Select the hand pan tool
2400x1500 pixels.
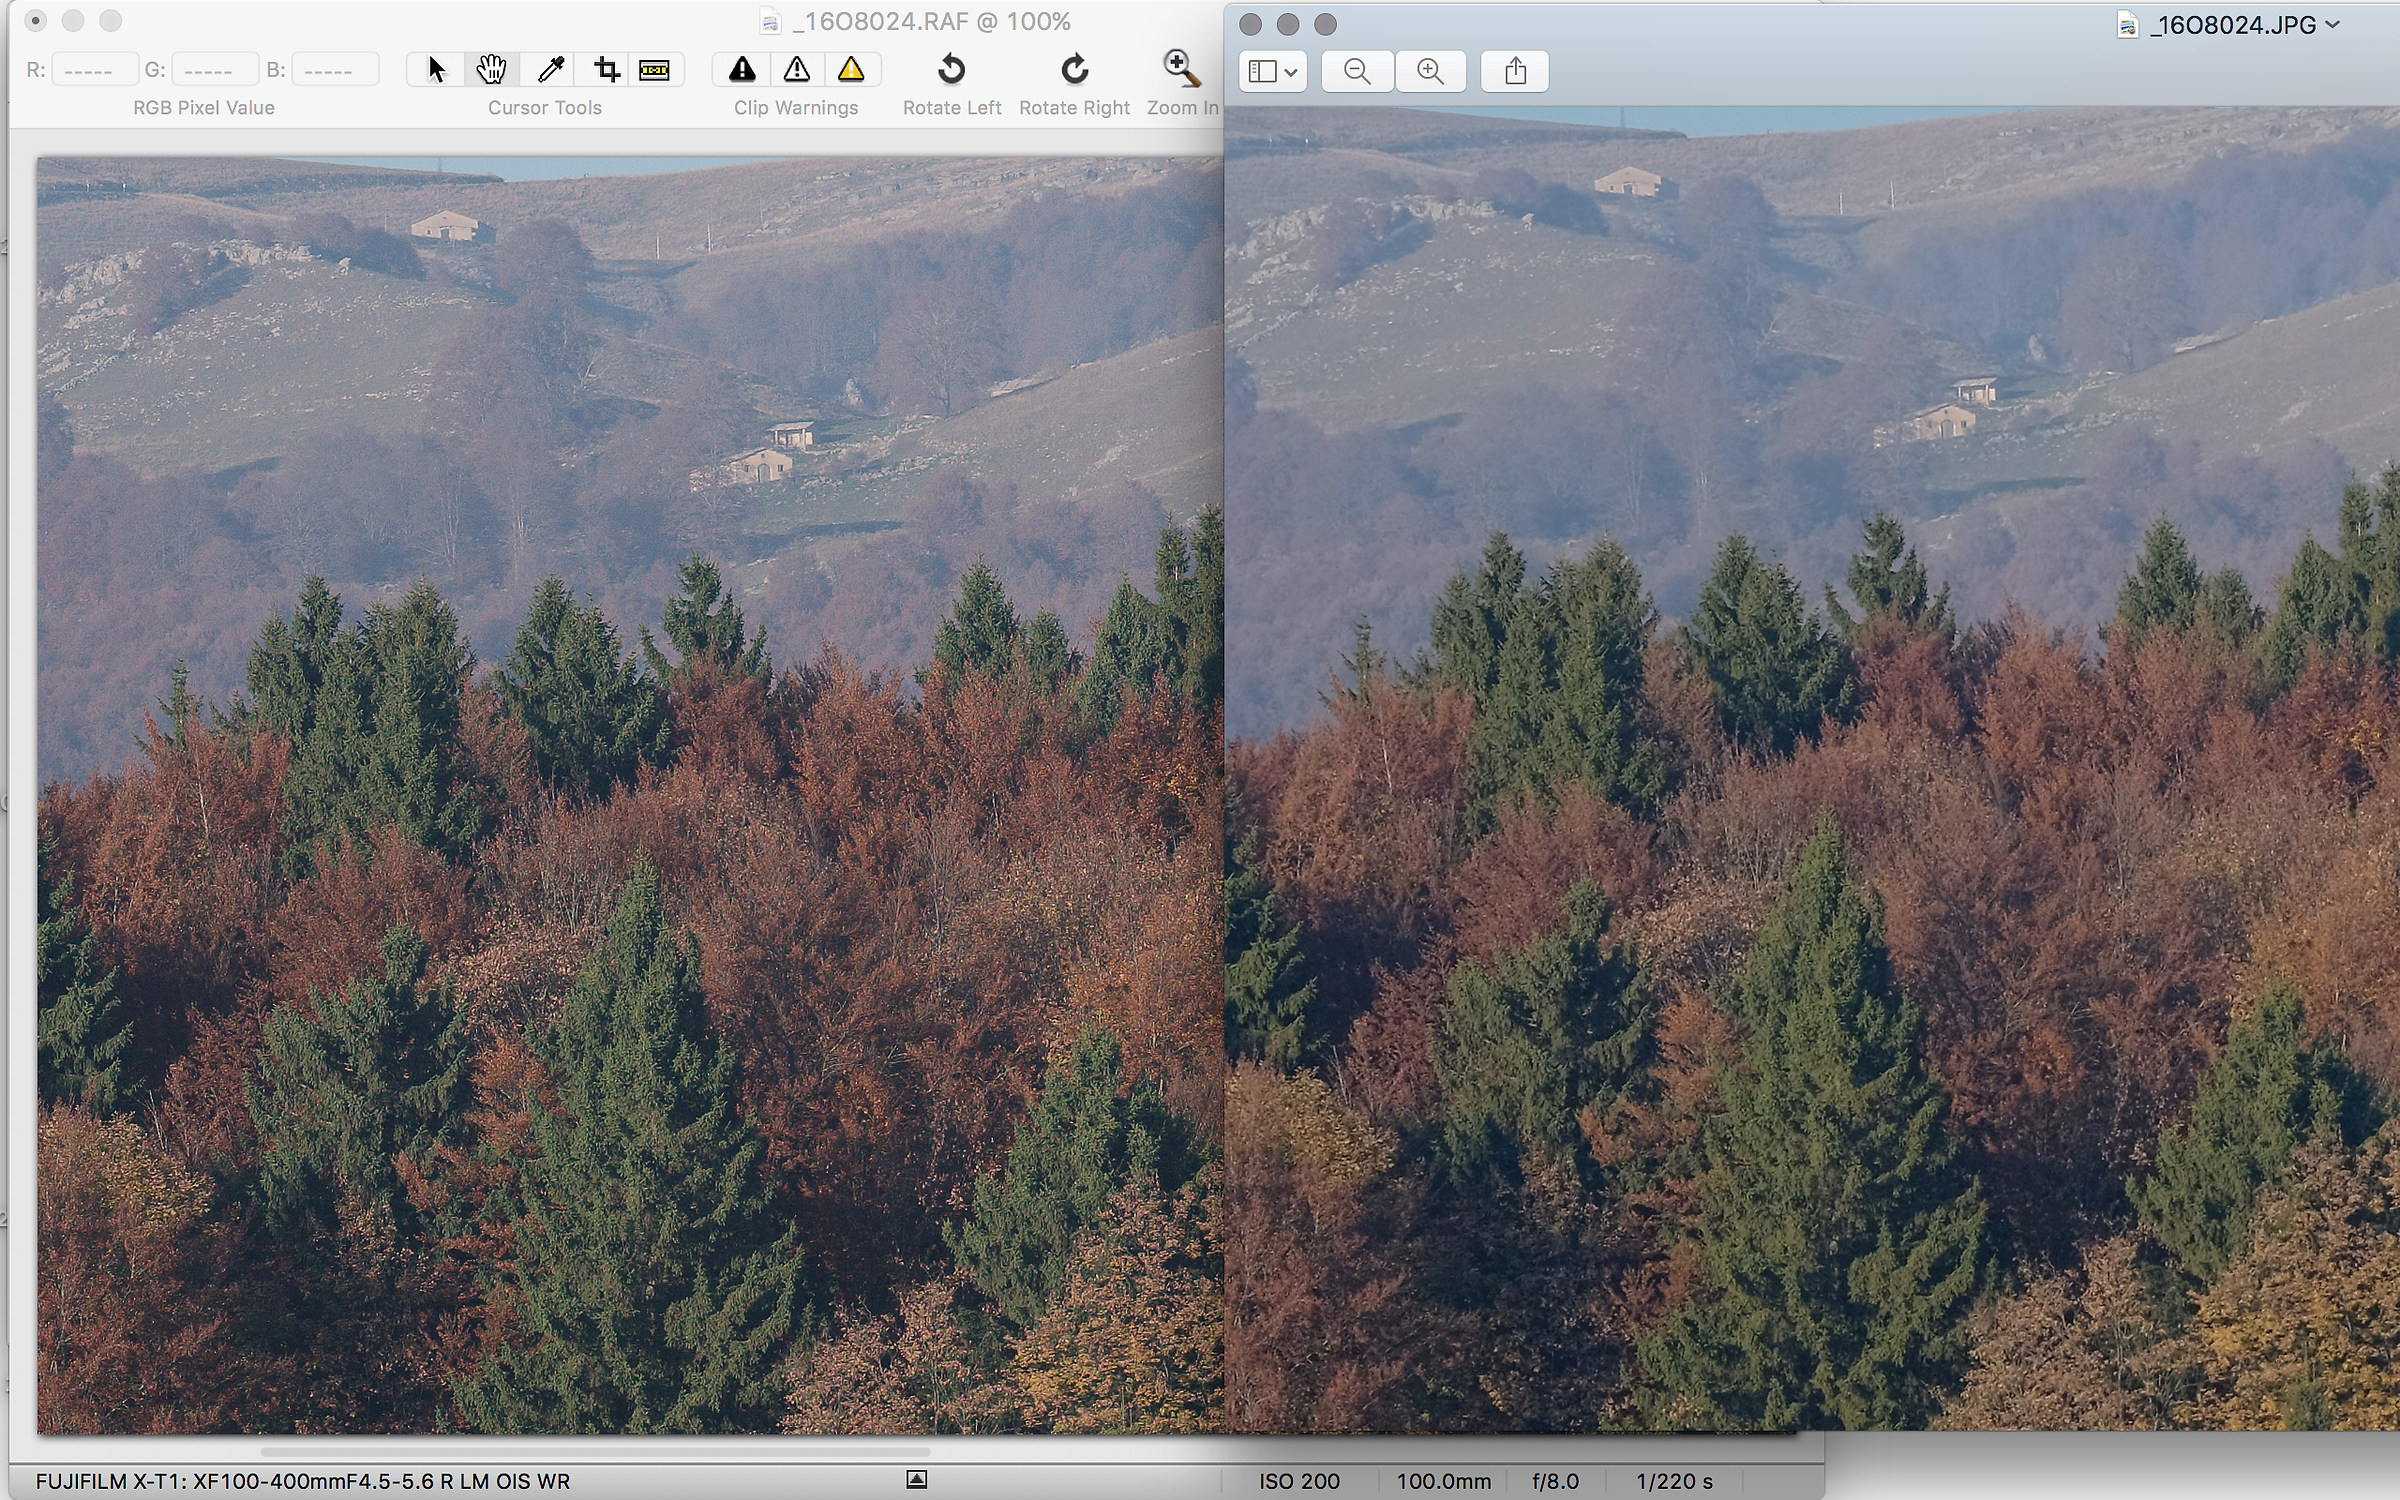[x=490, y=69]
